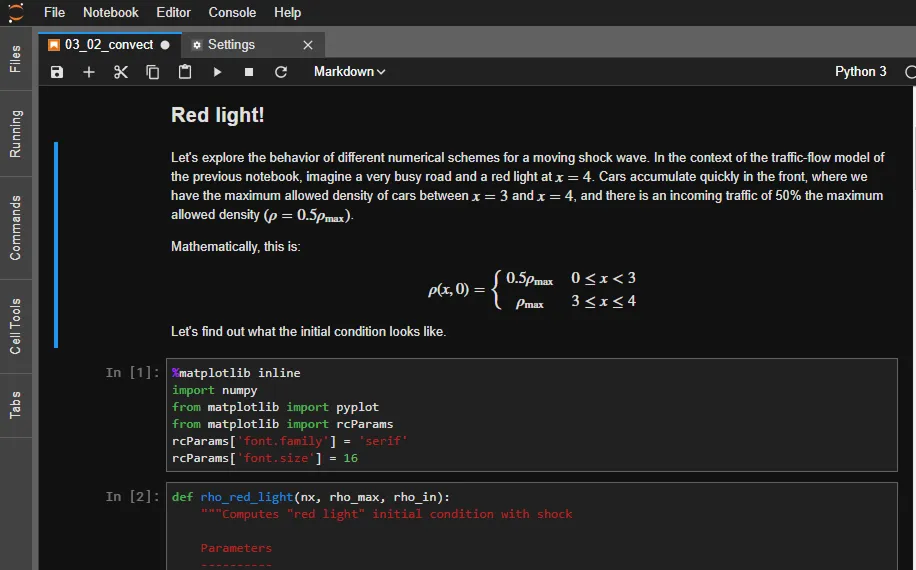This screenshot has width=916, height=570.
Task: Save the notebook with the disk icon
Action: click(57, 72)
